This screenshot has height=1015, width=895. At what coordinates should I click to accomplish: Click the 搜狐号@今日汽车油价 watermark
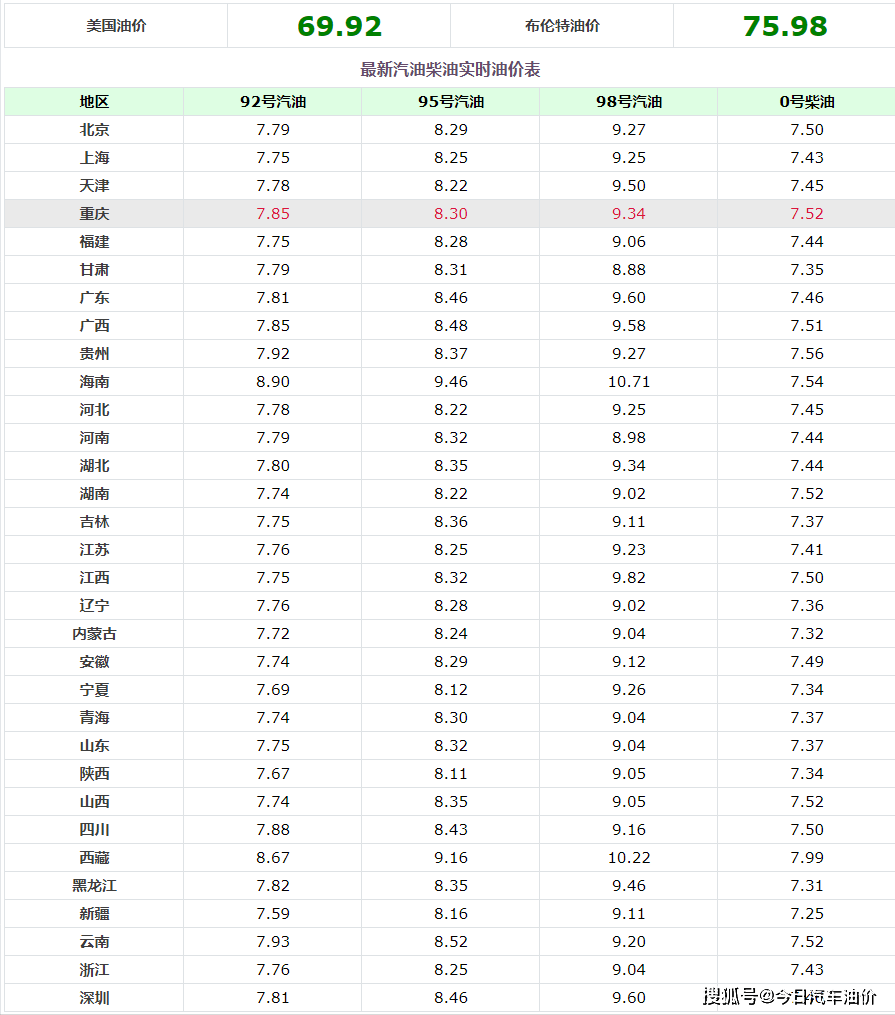790,996
